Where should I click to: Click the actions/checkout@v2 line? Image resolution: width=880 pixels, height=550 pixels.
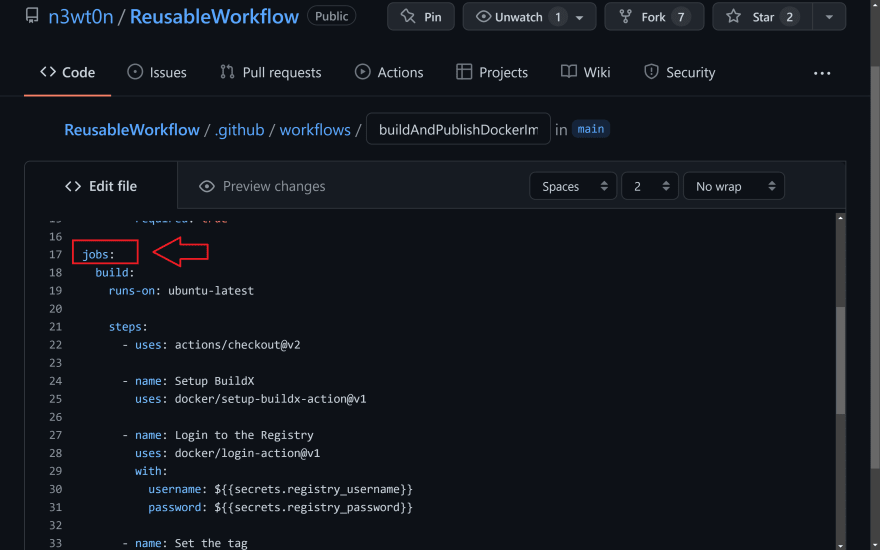pos(212,345)
